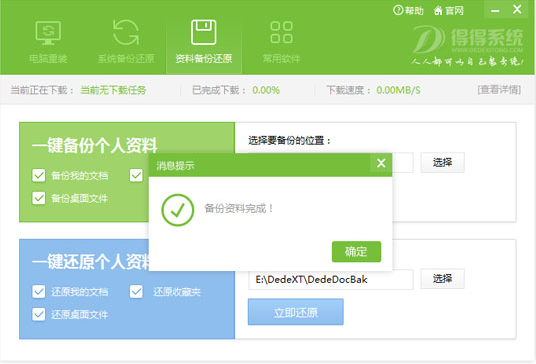The width and height of the screenshot is (536, 364).
Task: Confirm the dialog with 确定 button
Action: click(356, 252)
